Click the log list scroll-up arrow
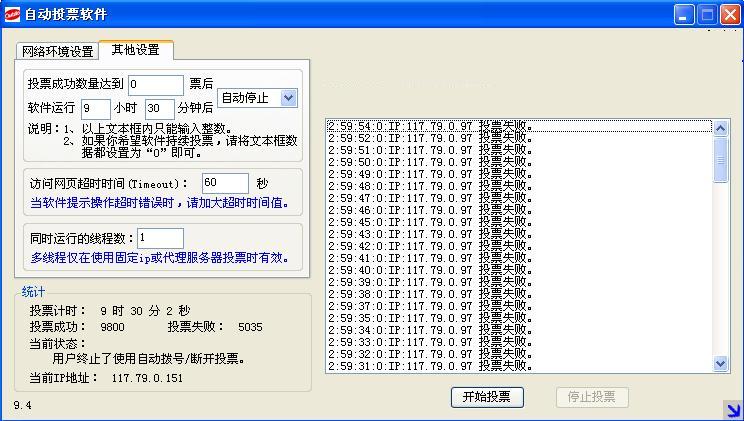 tap(721, 128)
